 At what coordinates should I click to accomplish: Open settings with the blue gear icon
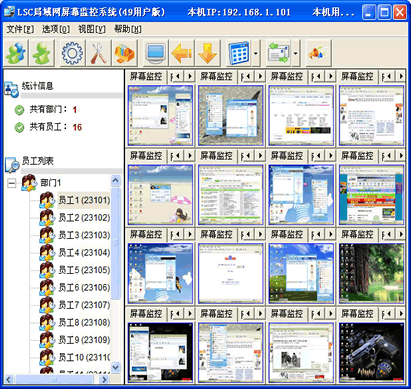click(x=72, y=53)
